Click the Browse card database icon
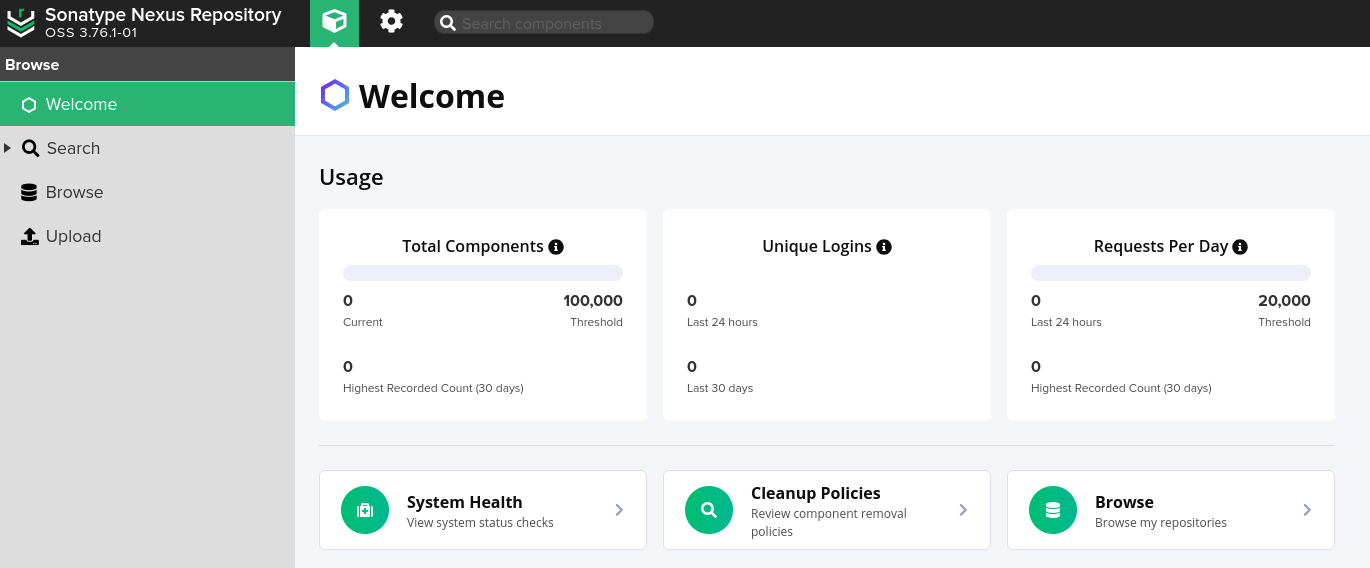 pyautogui.click(x=1053, y=510)
